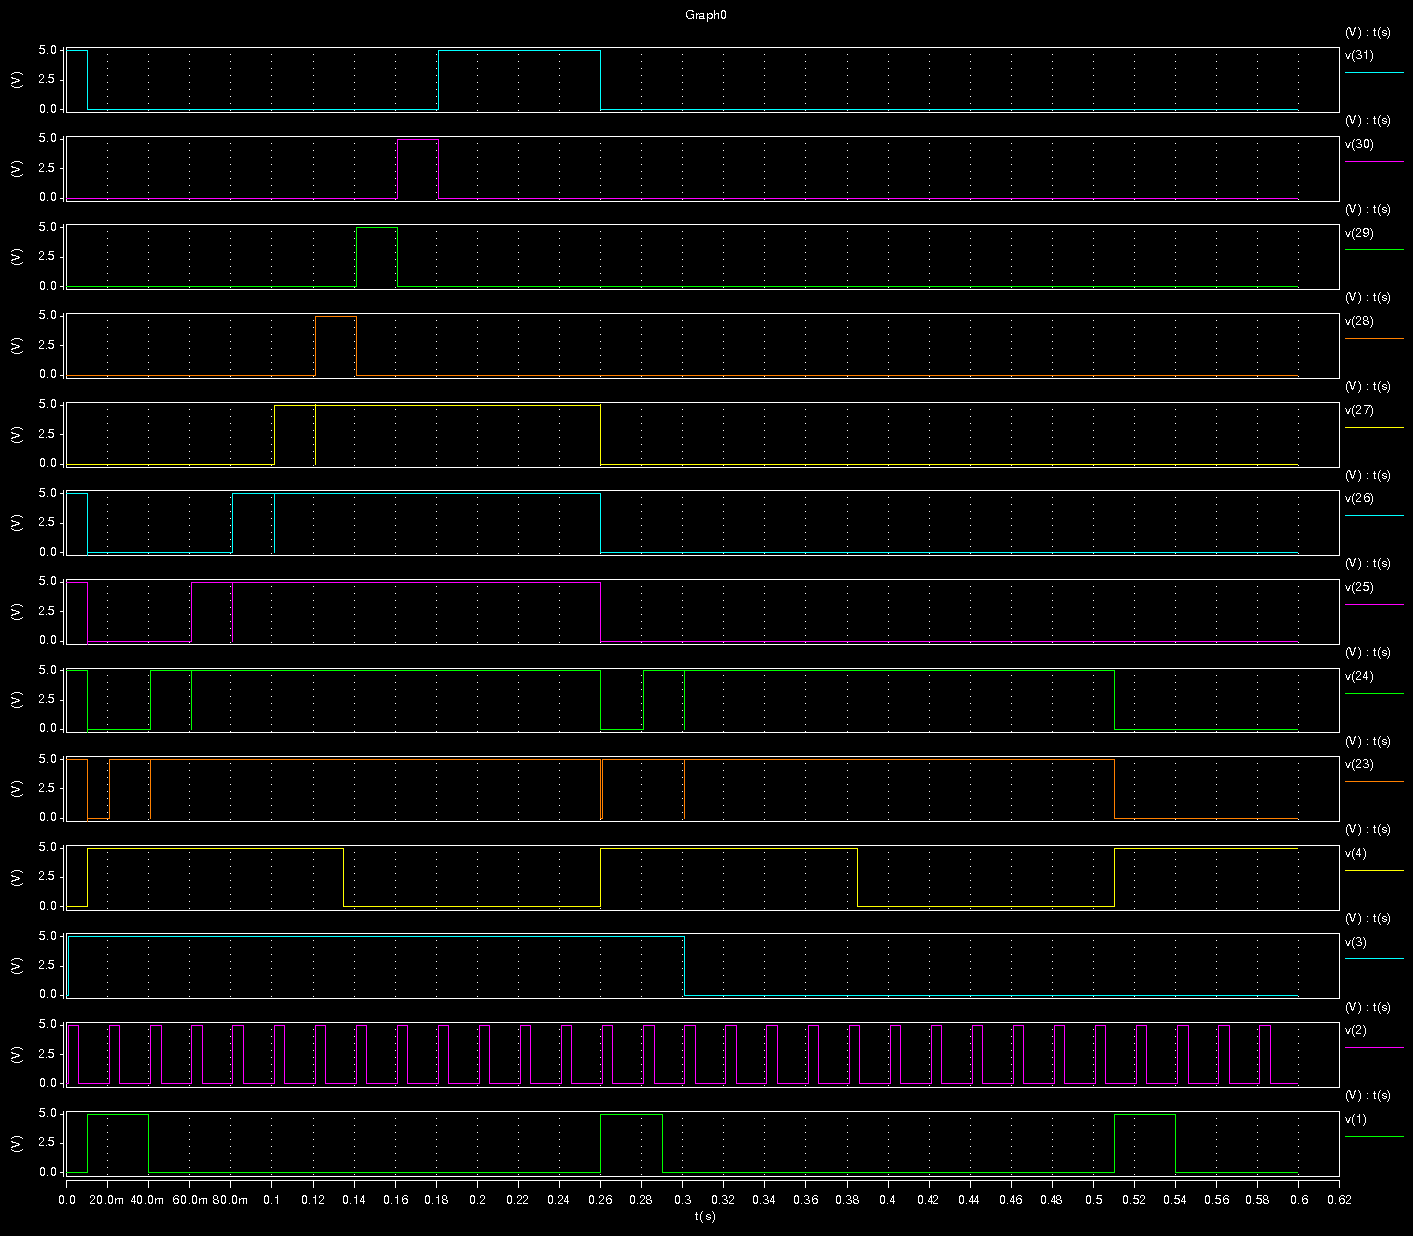Select the v(25) signal label
This screenshot has height=1236, width=1413.
[1359, 588]
